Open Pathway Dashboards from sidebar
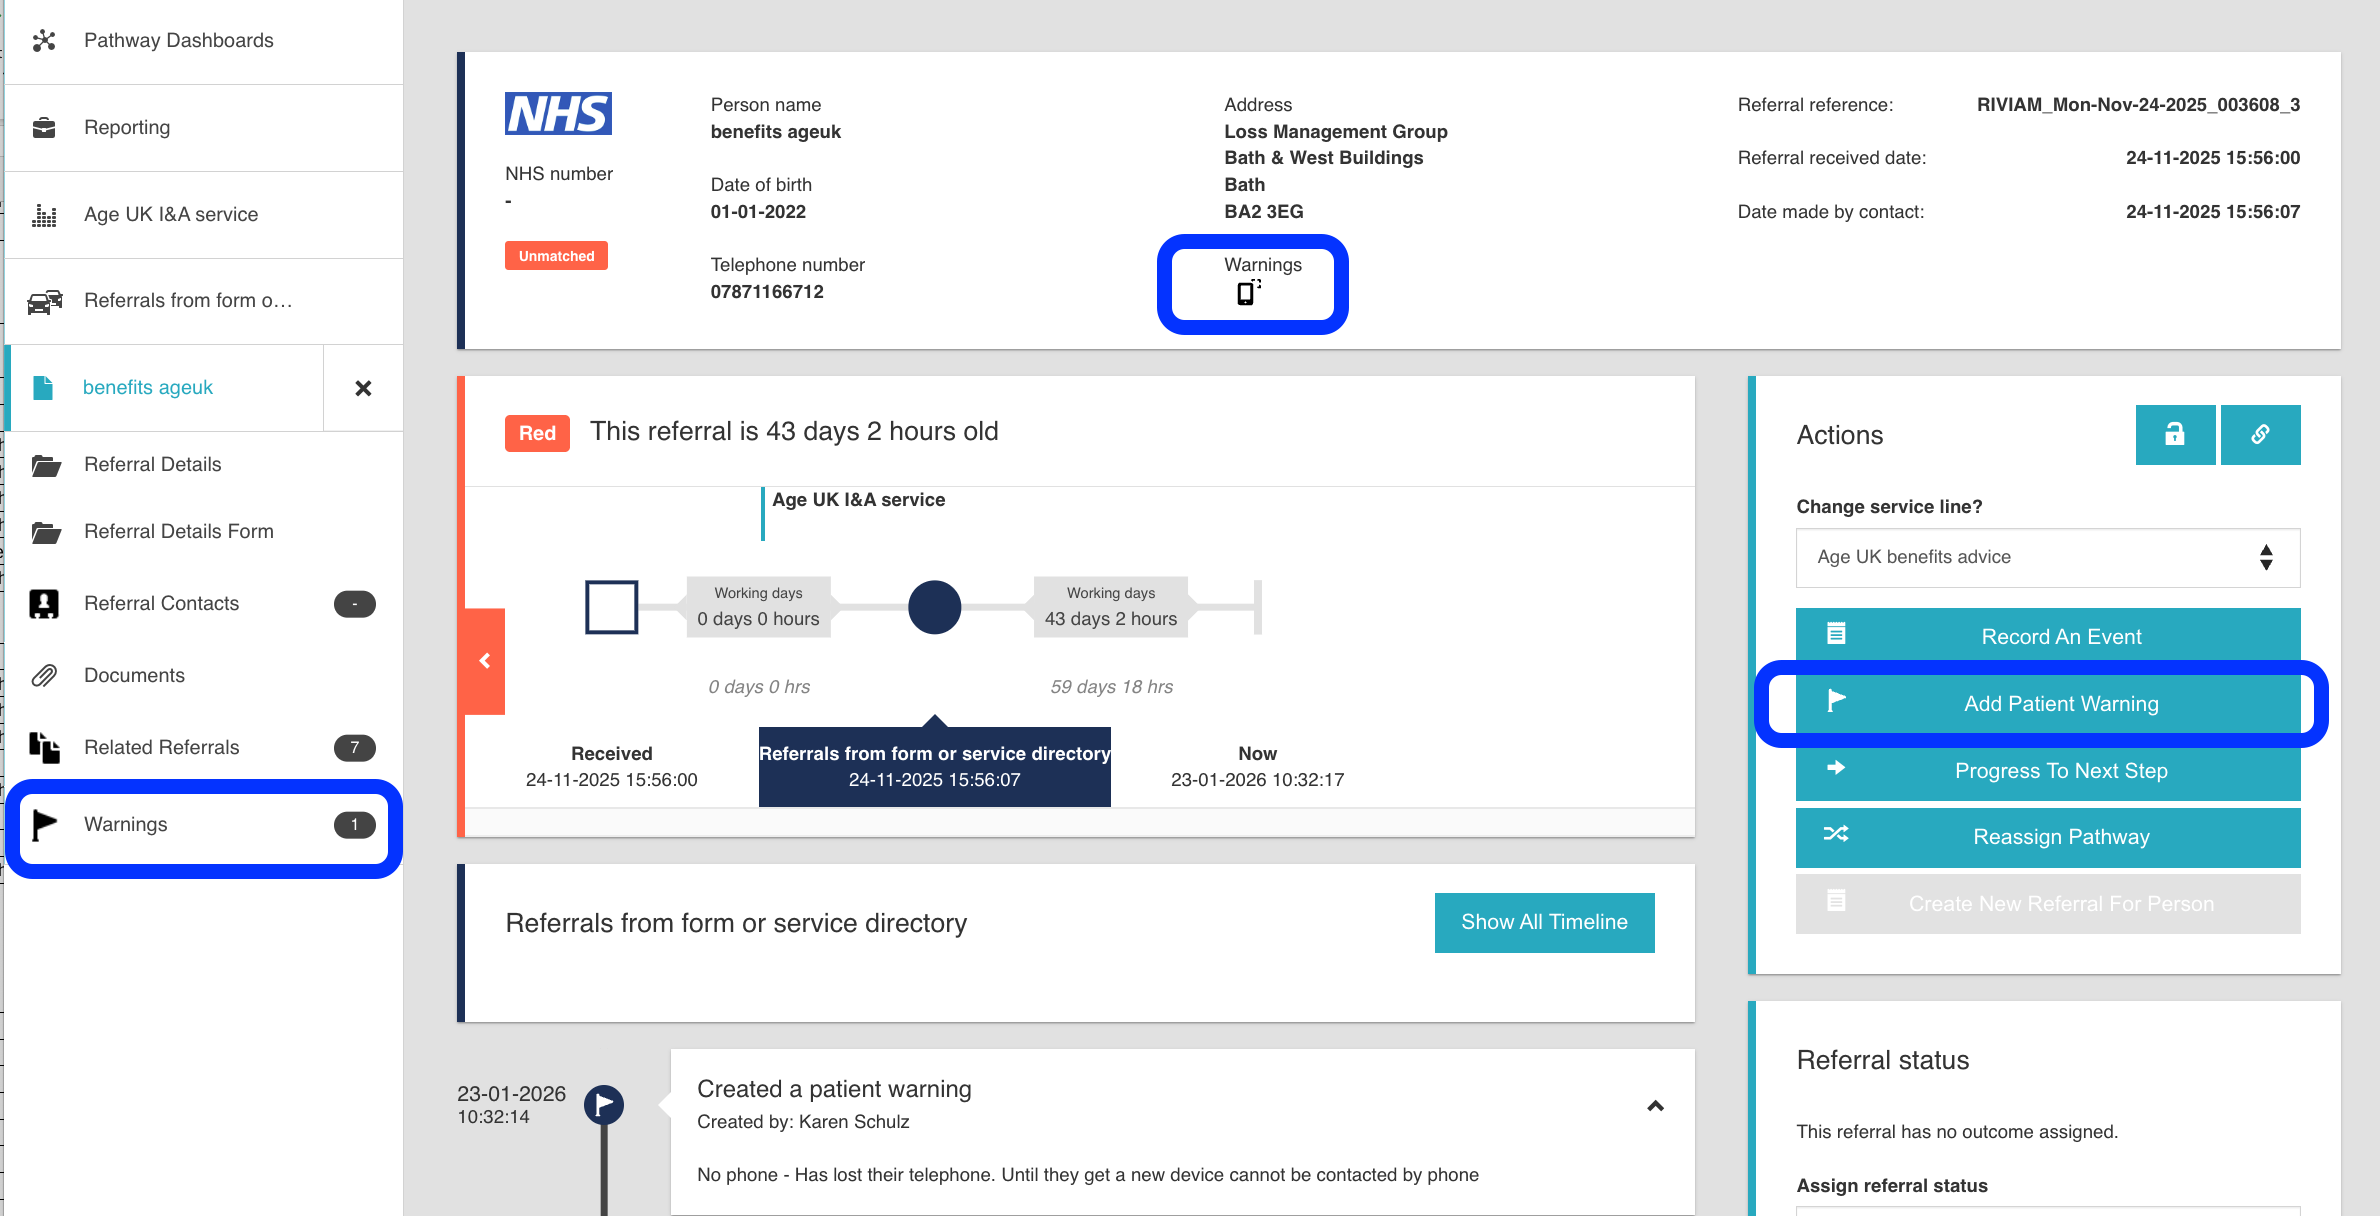The width and height of the screenshot is (2380, 1216). pyautogui.click(x=178, y=41)
